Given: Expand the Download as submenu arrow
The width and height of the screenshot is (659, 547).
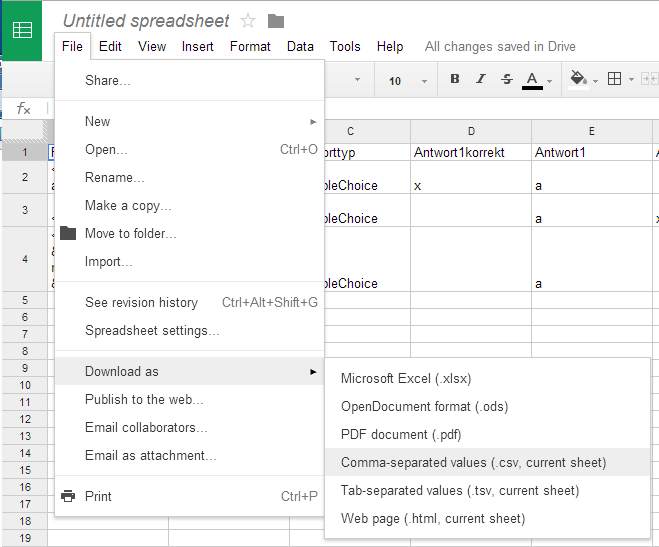Looking at the screenshot, I should click(313, 372).
